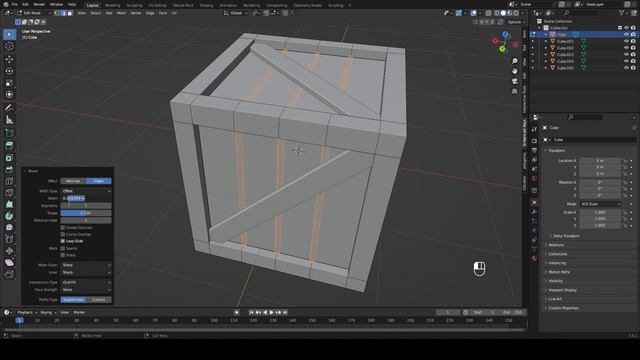
Task: Select the Rip Region tool
Action: (9, 274)
